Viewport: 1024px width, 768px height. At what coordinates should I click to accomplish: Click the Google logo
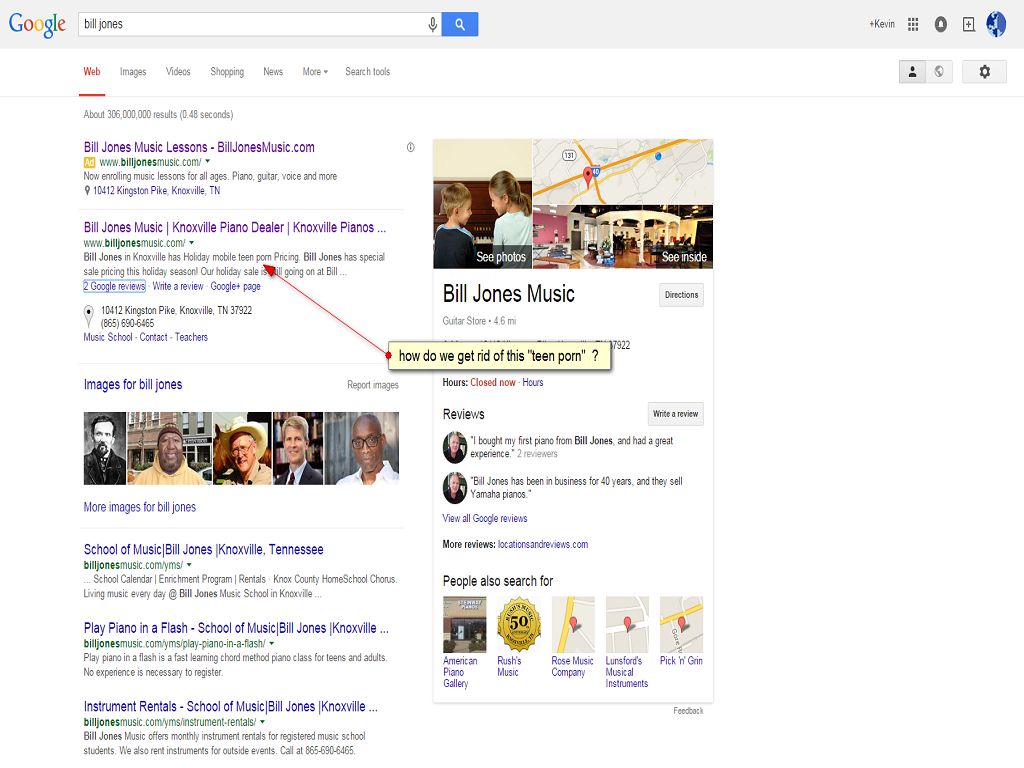(37, 24)
